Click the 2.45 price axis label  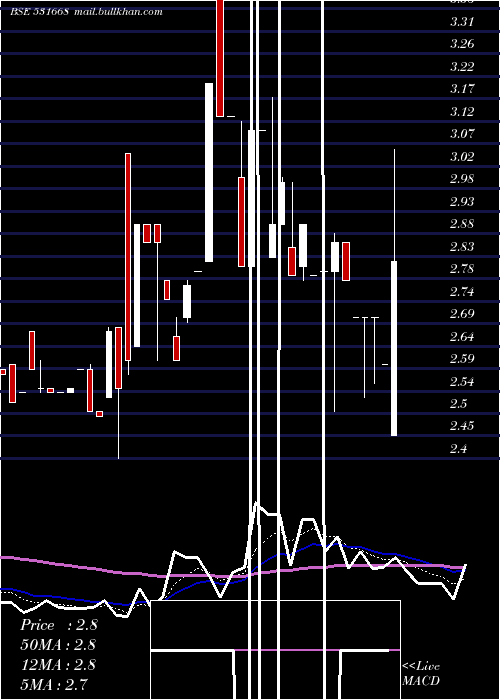tap(462, 425)
